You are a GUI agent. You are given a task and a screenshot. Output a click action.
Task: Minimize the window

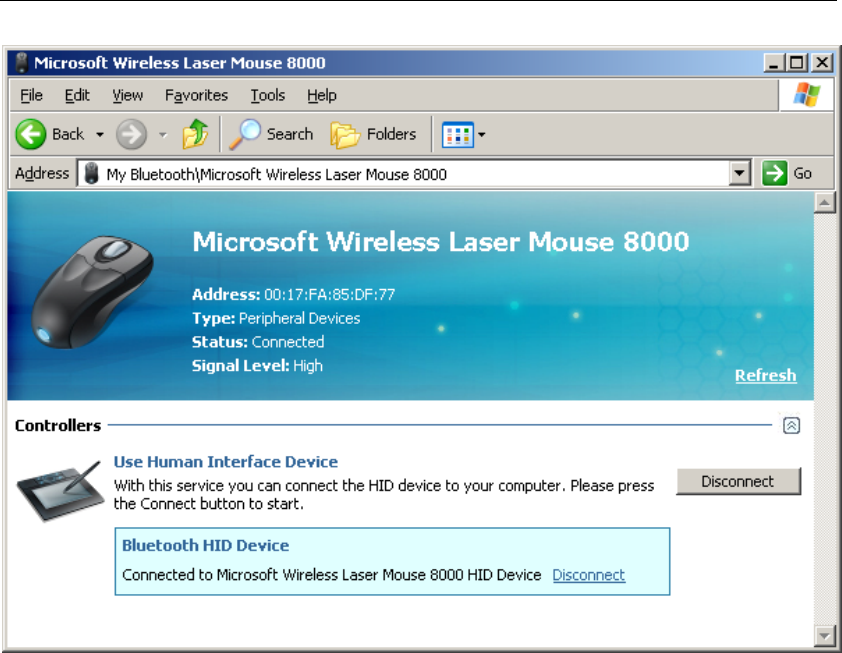[x=773, y=63]
